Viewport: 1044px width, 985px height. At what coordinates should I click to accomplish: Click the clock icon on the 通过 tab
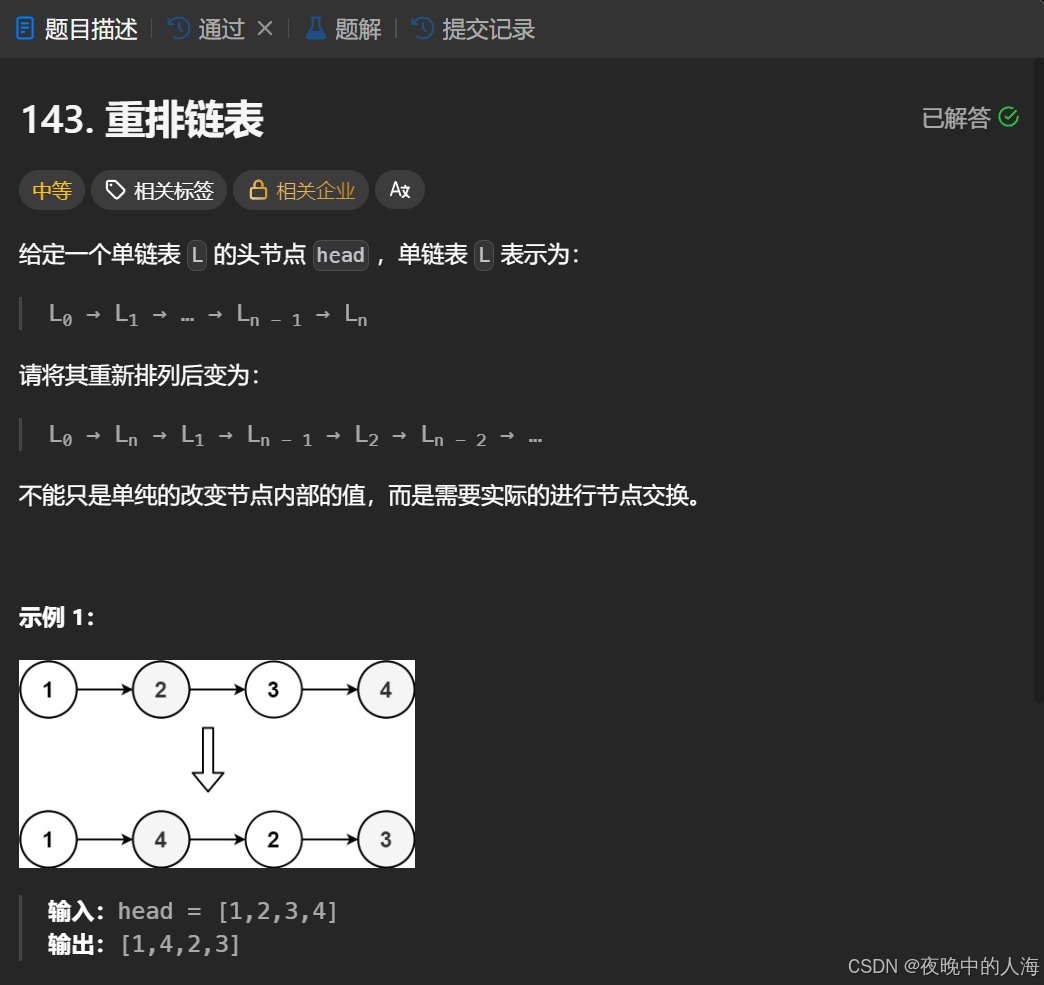pos(178,28)
